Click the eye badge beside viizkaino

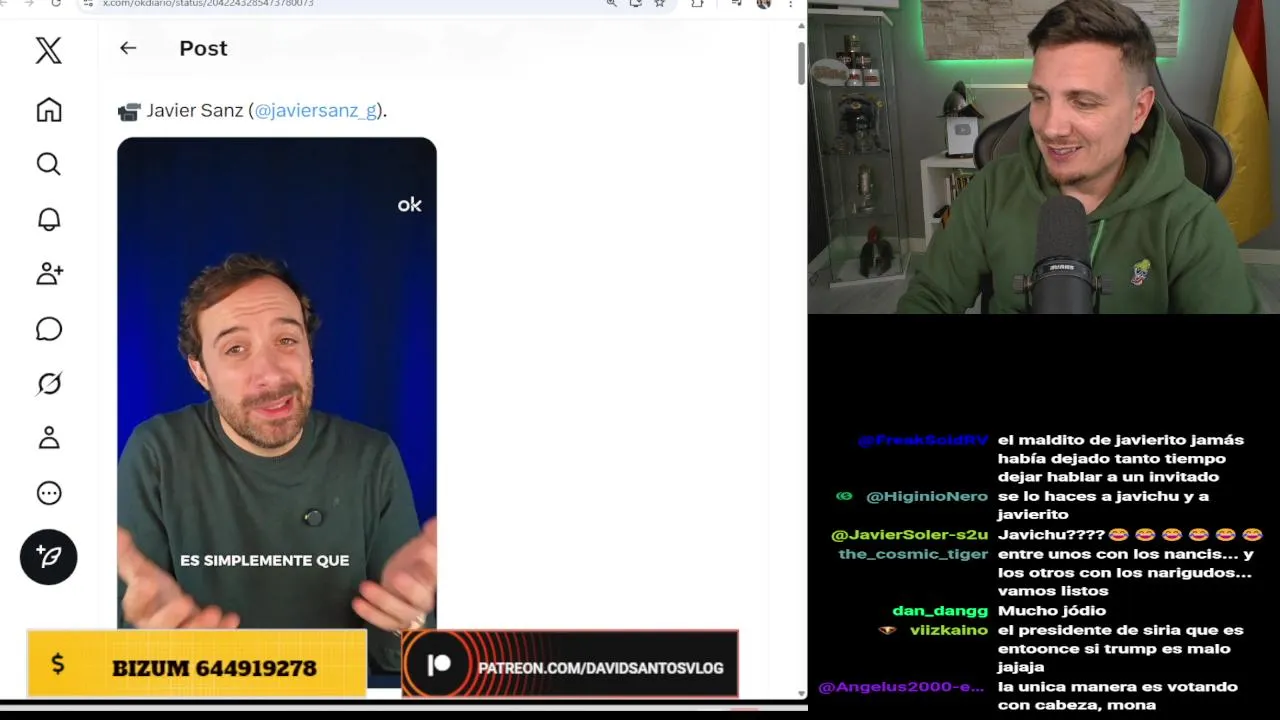(887, 630)
